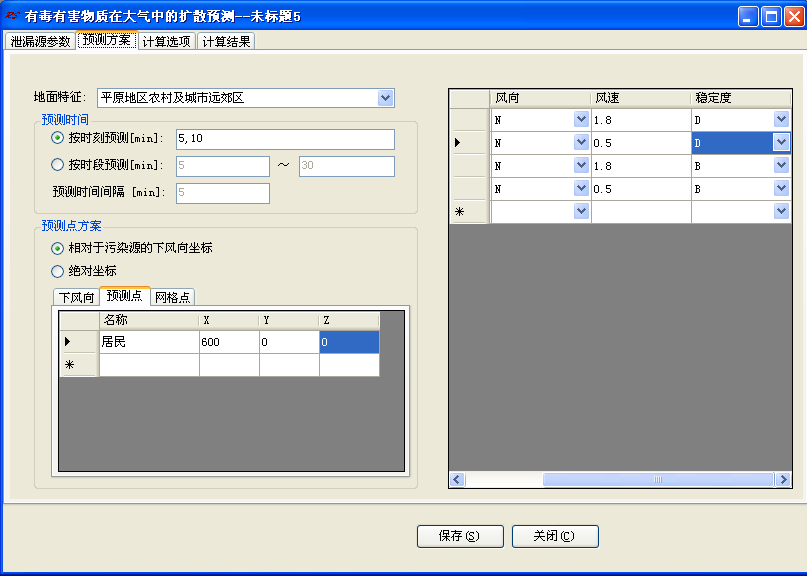Click the empty 名称 cell in new row
Image resolution: width=807 pixels, height=576 pixels.
(x=149, y=365)
